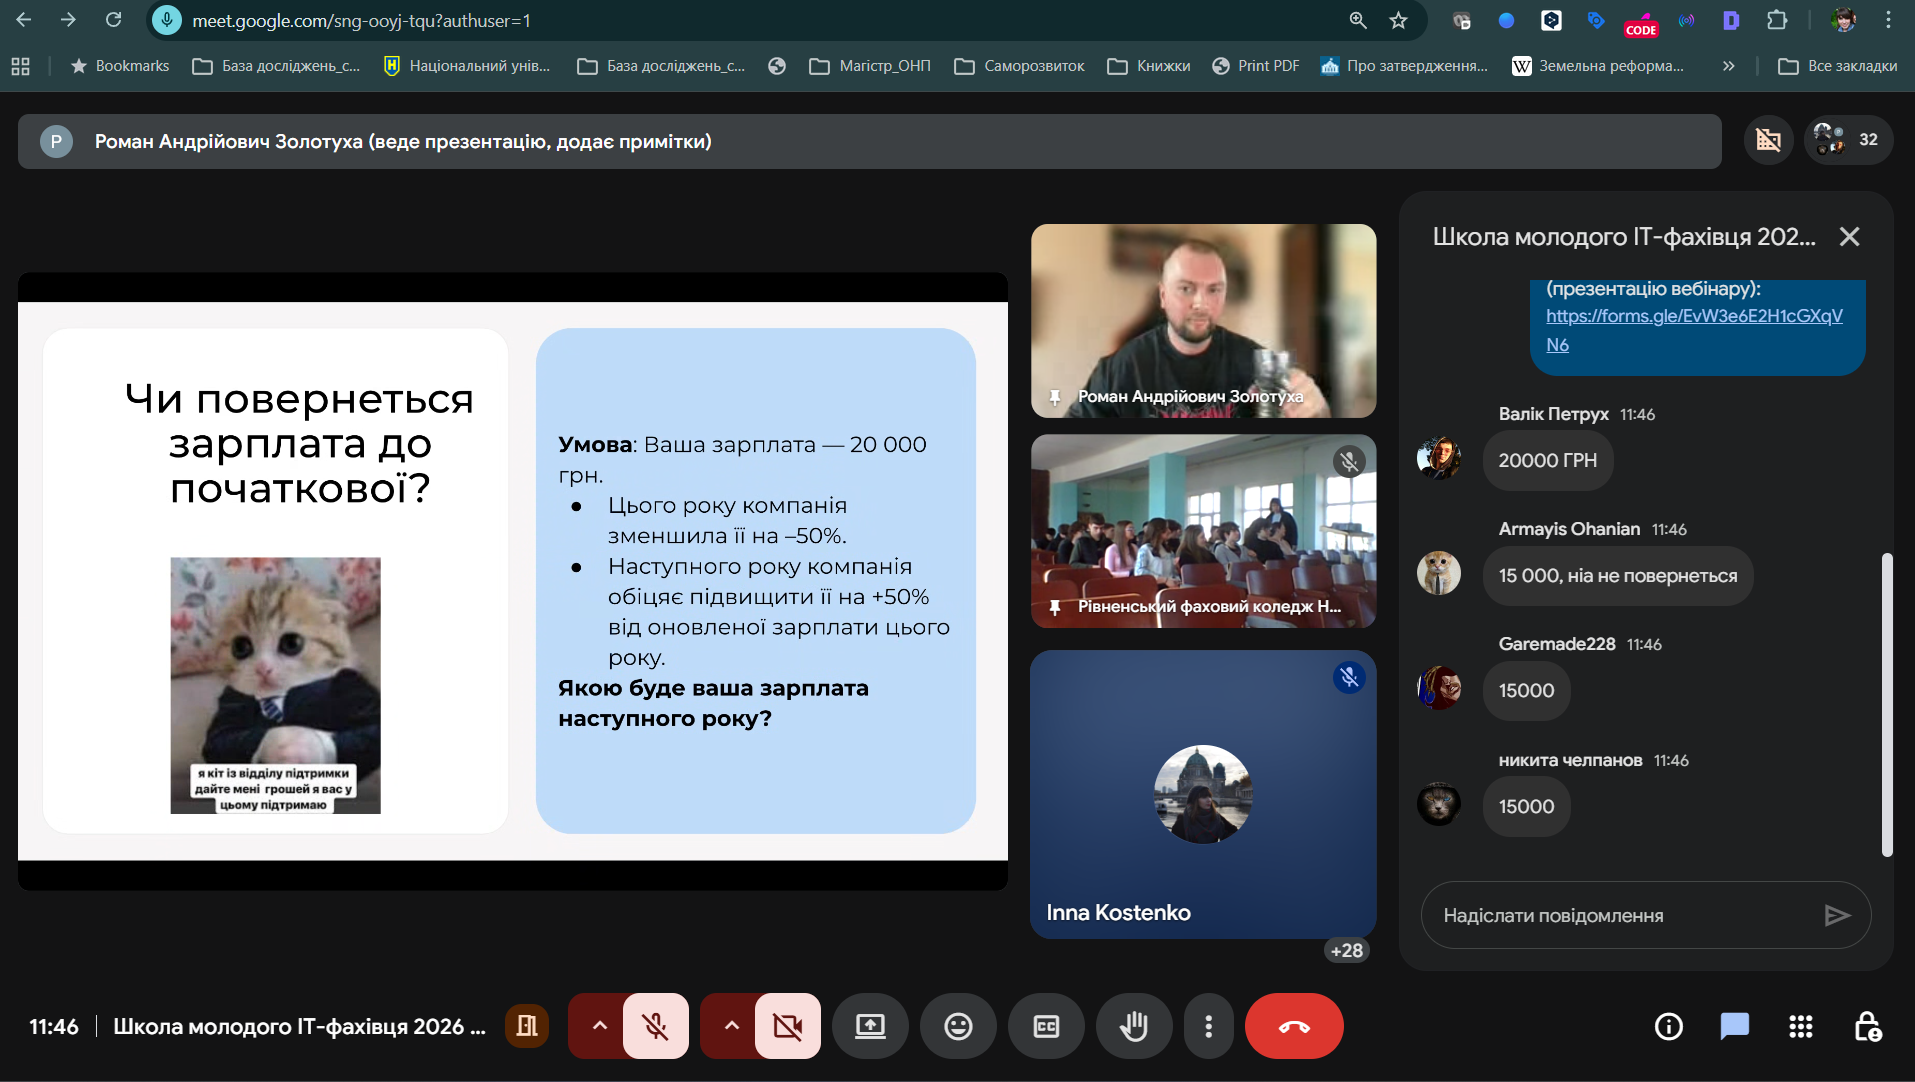Click the Send message input field
The width and height of the screenshot is (1915, 1082).
pyautogui.click(x=1625, y=915)
